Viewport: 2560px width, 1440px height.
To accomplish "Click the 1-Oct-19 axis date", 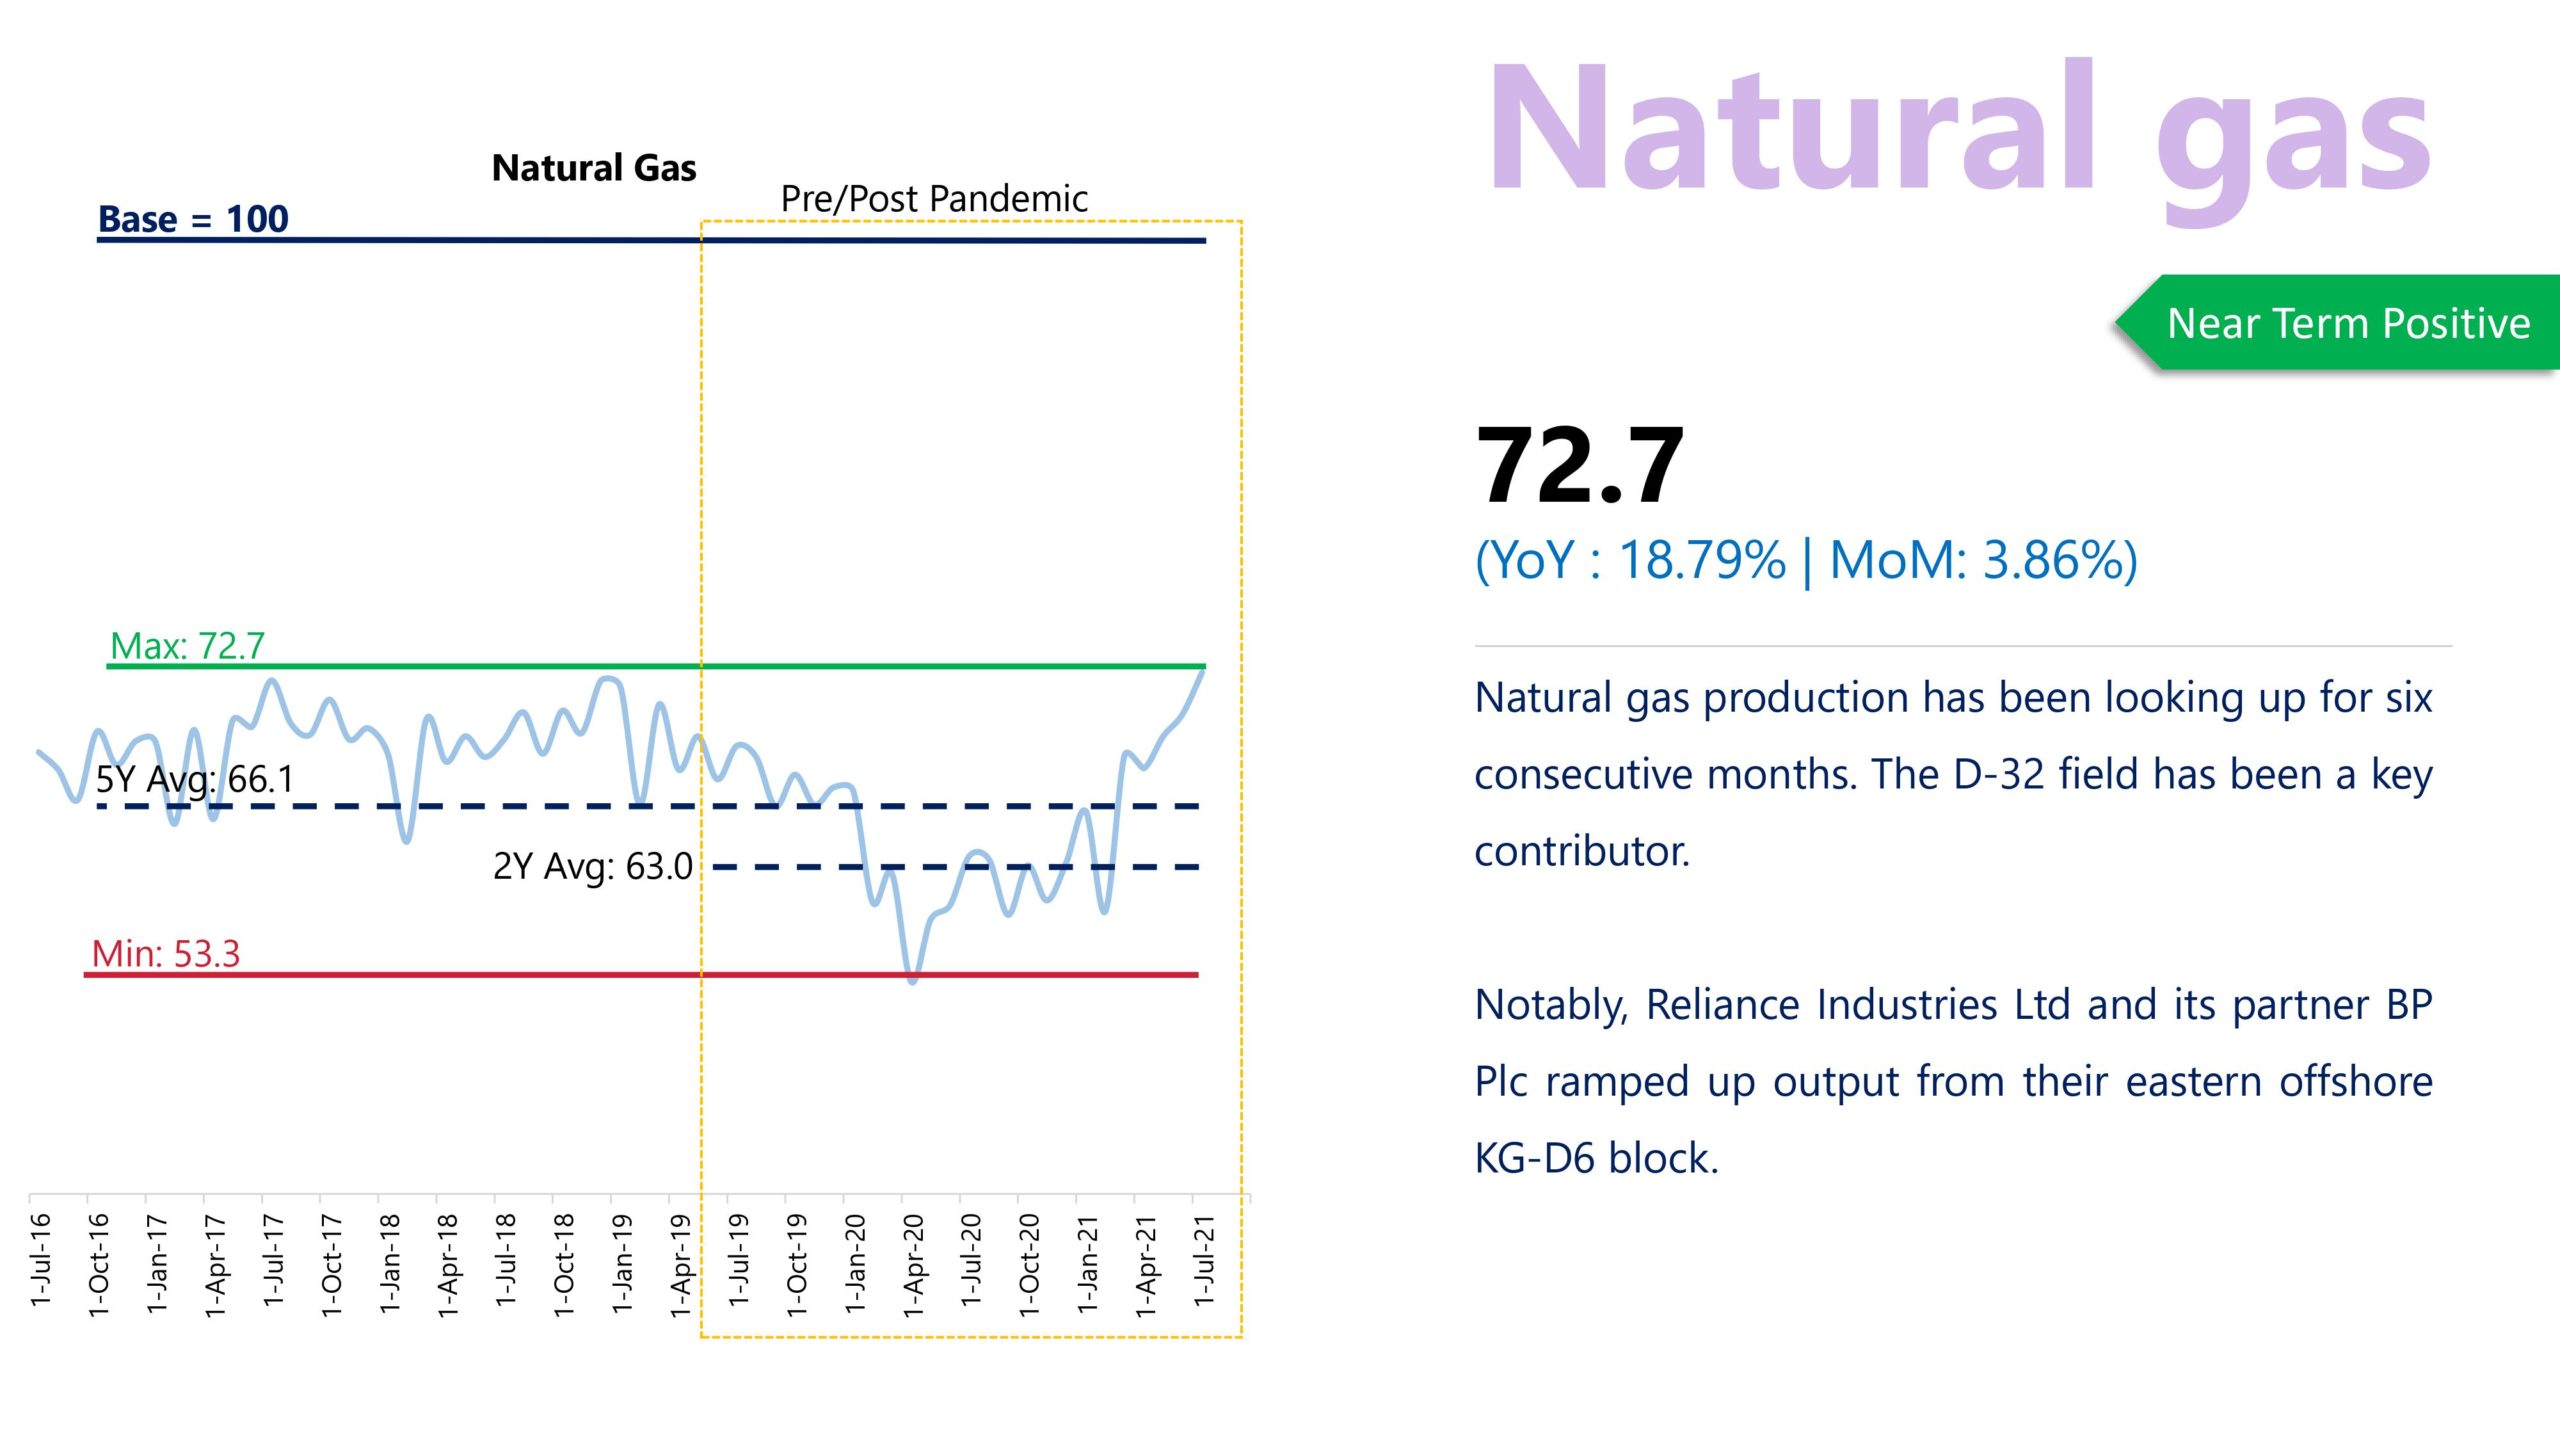I will tap(797, 1264).
